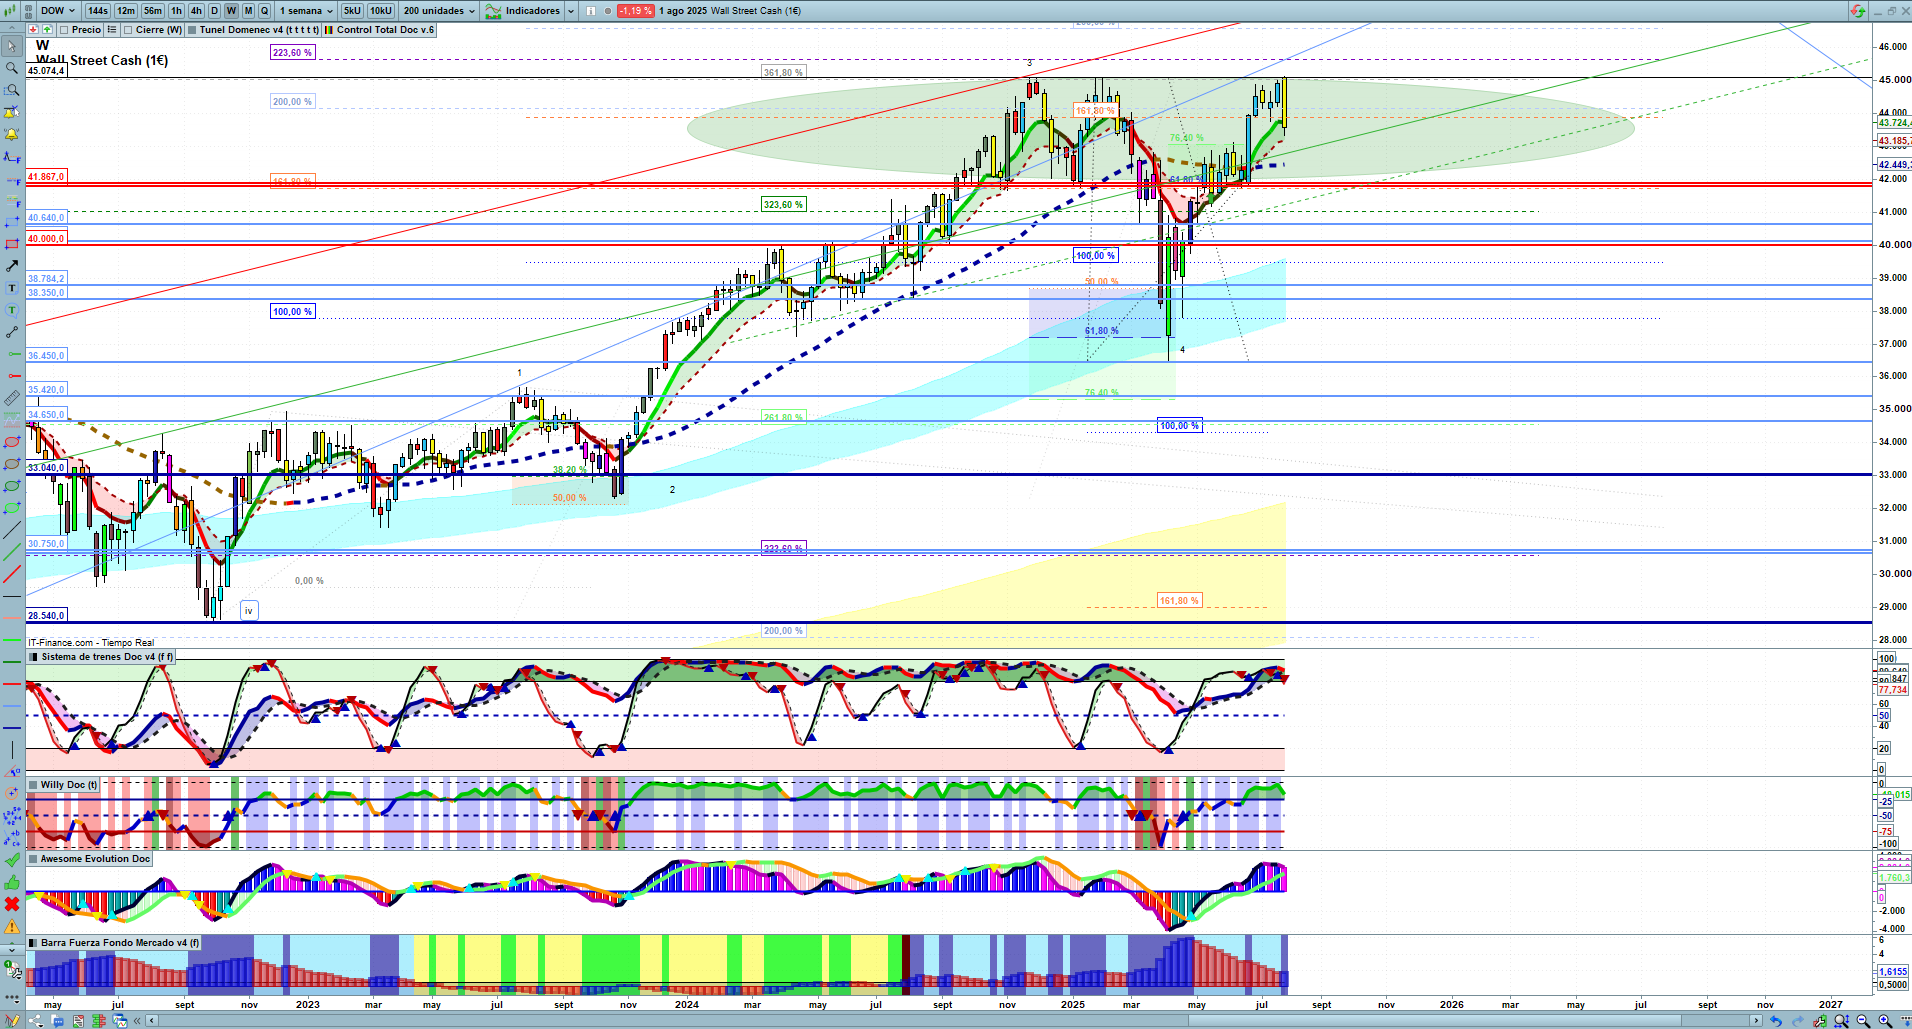Select the green diagonal line tool
Image resolution: width=1912 pixels, height=1029 pixels.
click(x=12, y=552)
